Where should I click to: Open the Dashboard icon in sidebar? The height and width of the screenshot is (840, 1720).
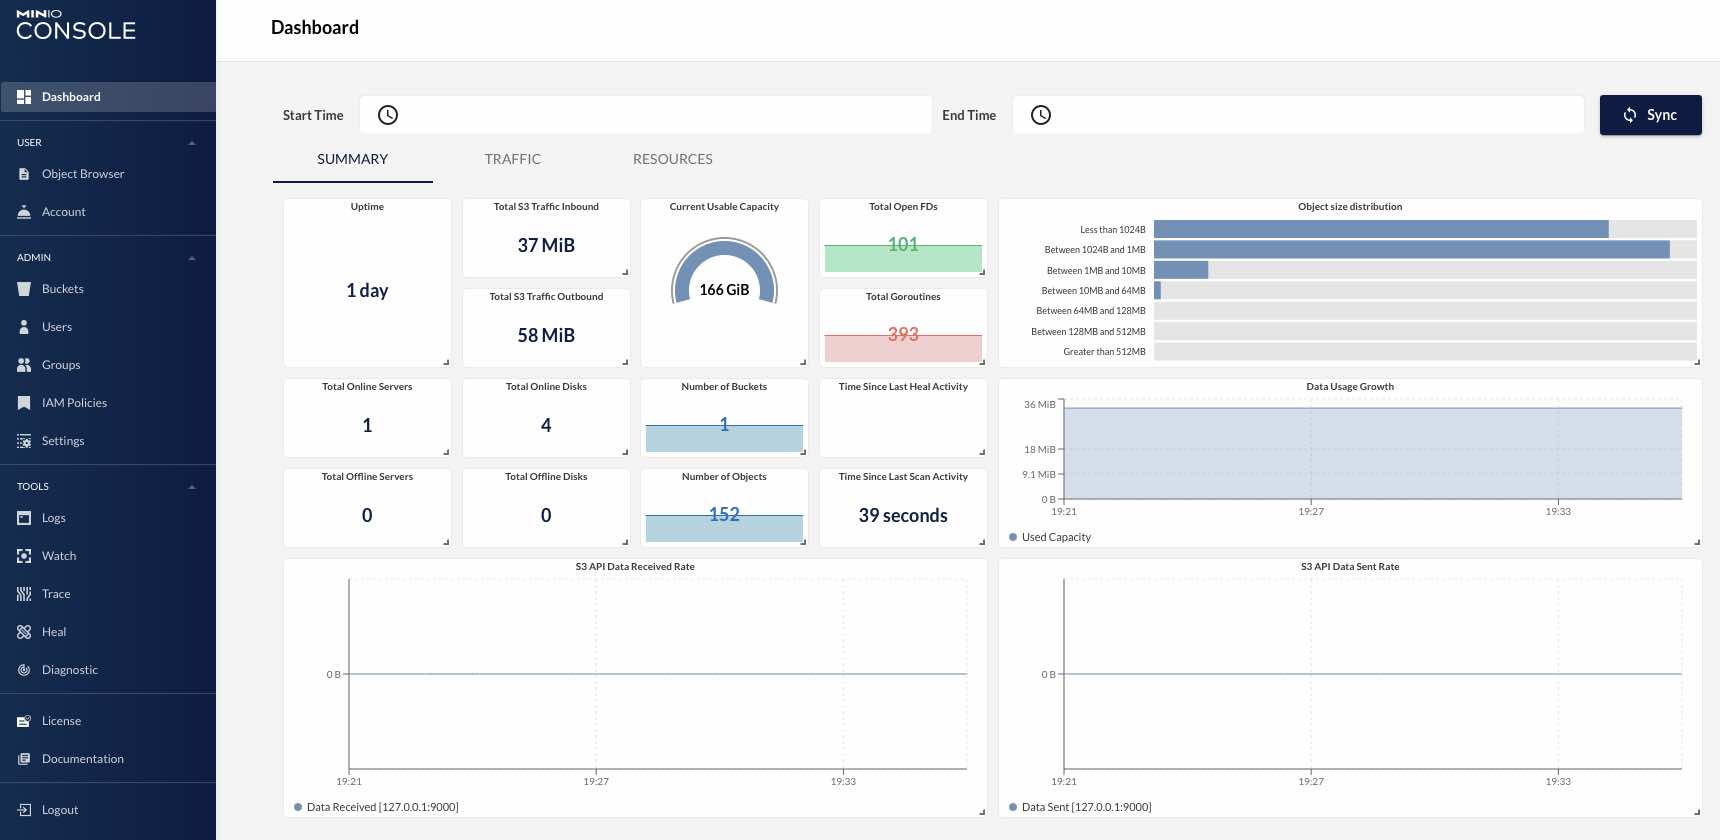tap(24, 97)
